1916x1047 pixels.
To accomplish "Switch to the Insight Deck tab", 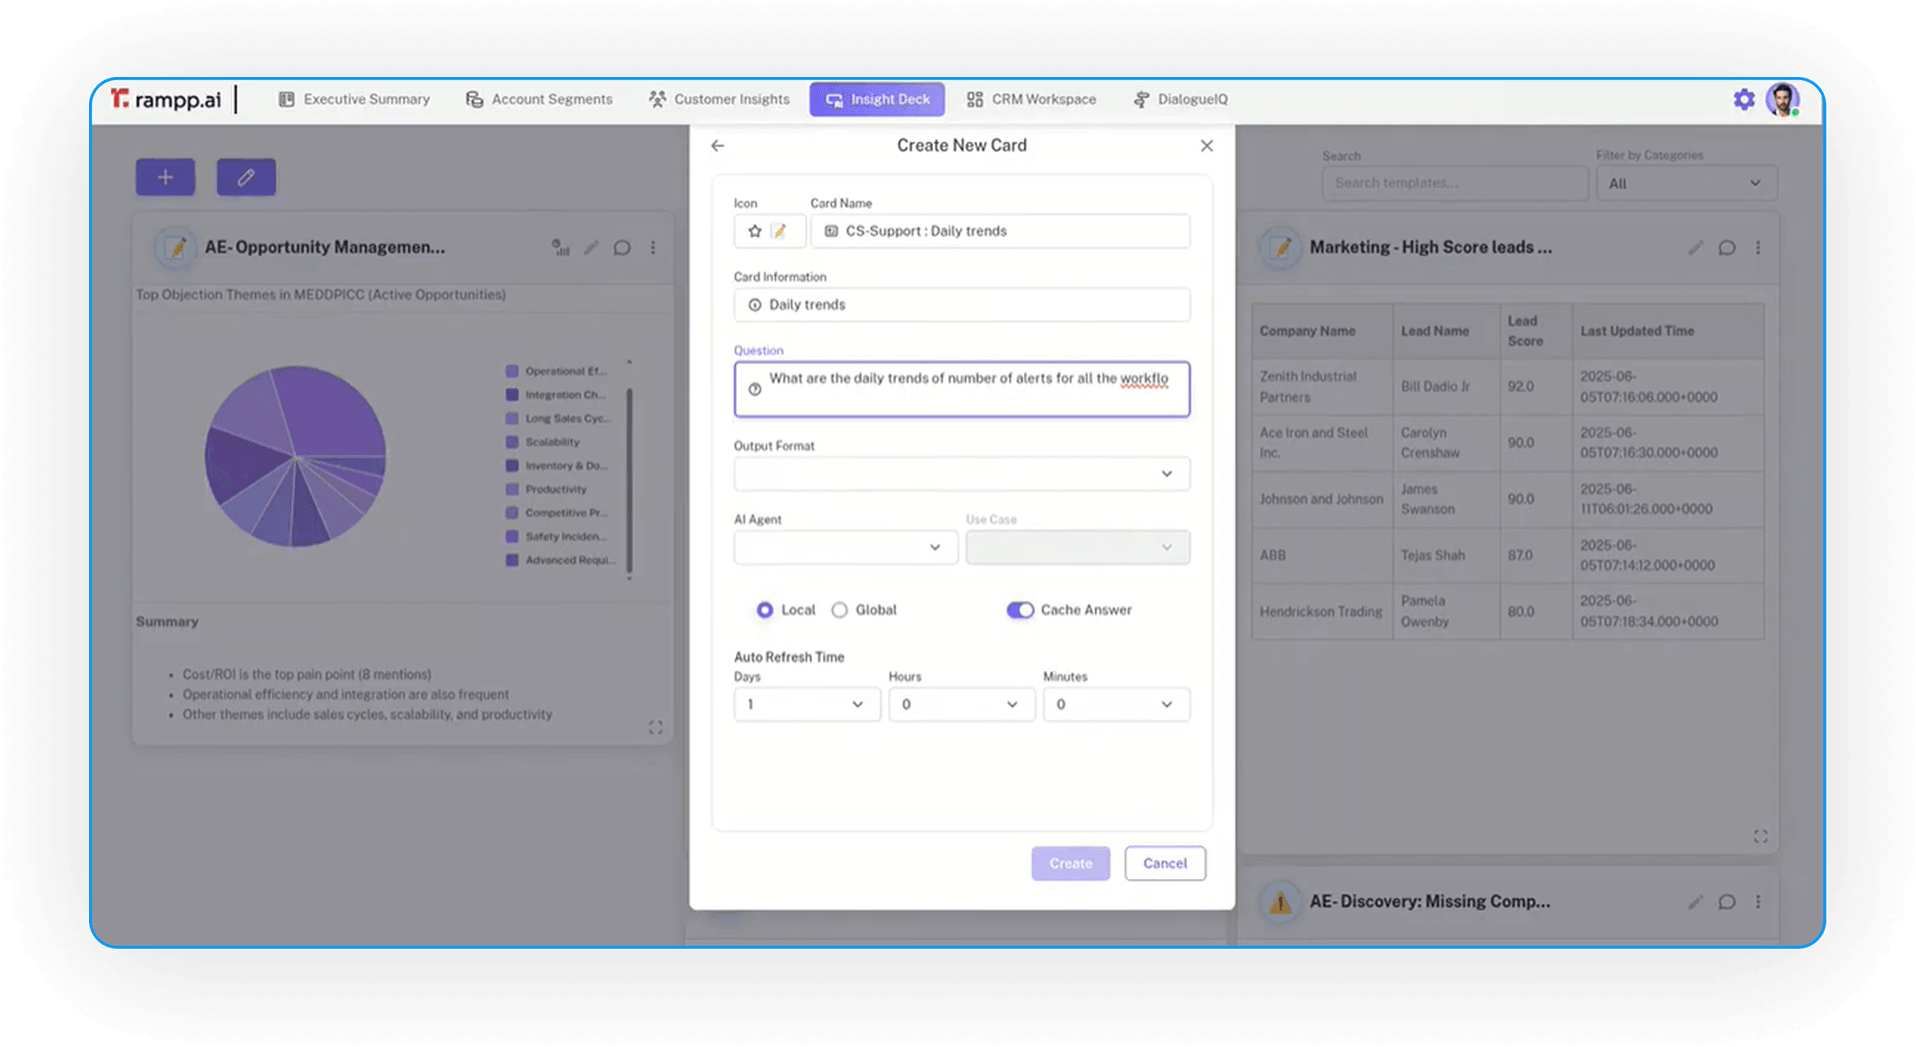I will [x=877, y=99].
